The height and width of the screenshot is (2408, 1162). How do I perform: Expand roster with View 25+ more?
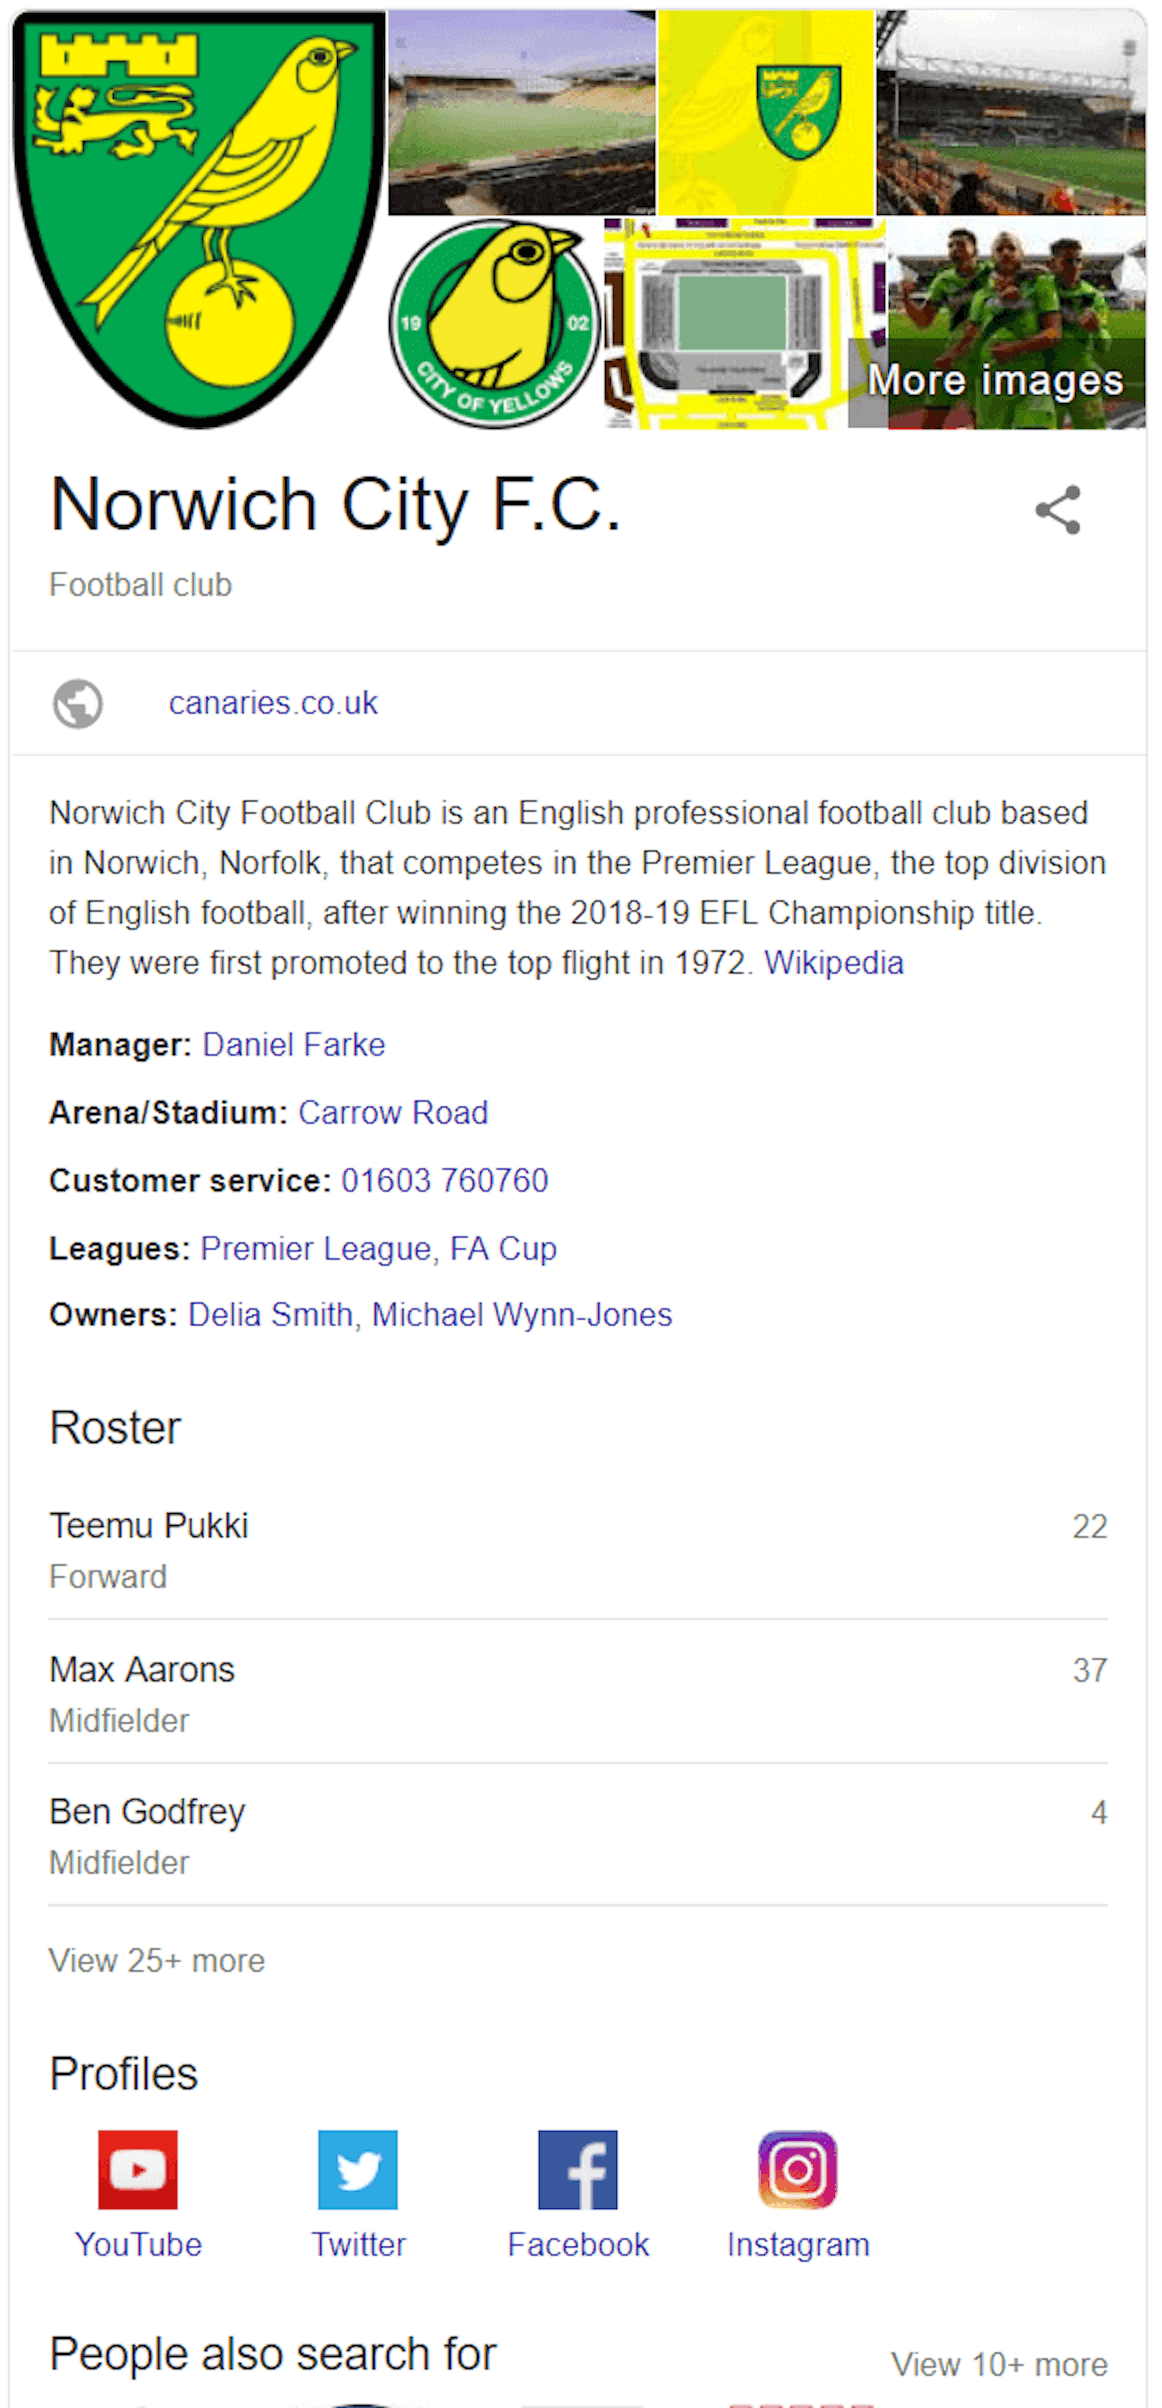[x=157, y=1960]
